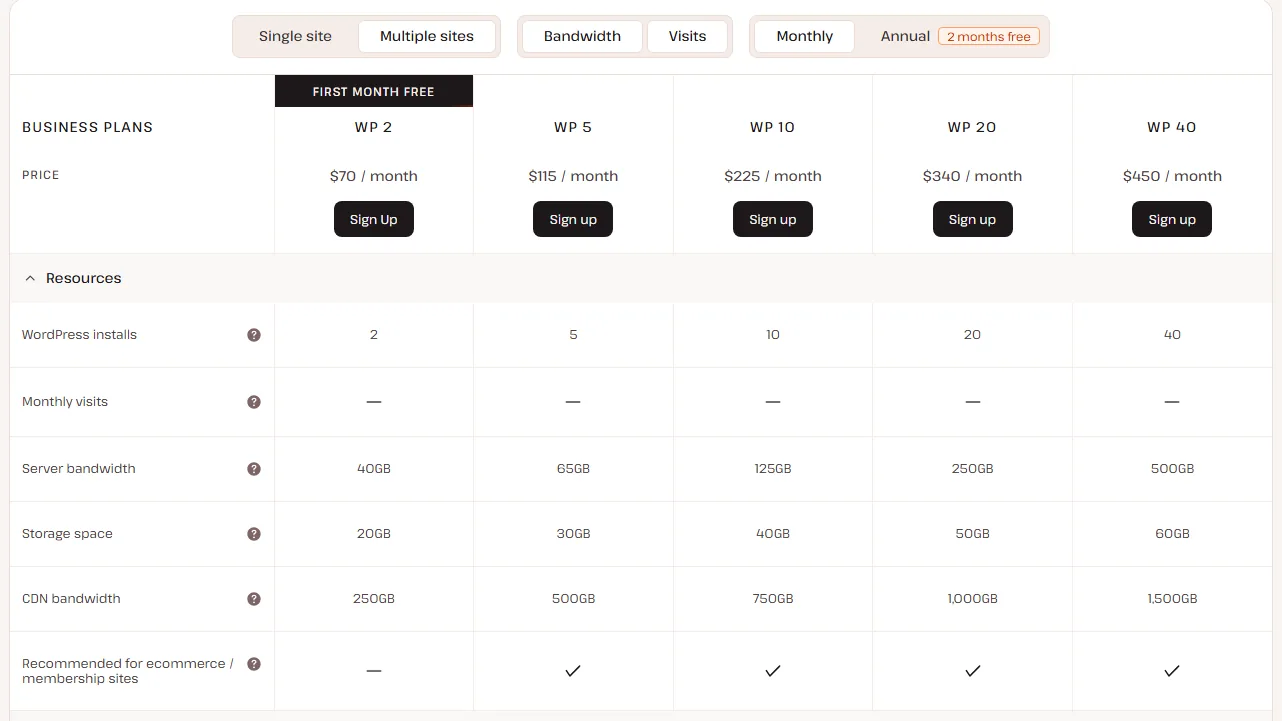Image resolution: width=1282 pixels, height=721 pixels.
Task: Open help icon for CDN bandwidth
Action: 254,599
